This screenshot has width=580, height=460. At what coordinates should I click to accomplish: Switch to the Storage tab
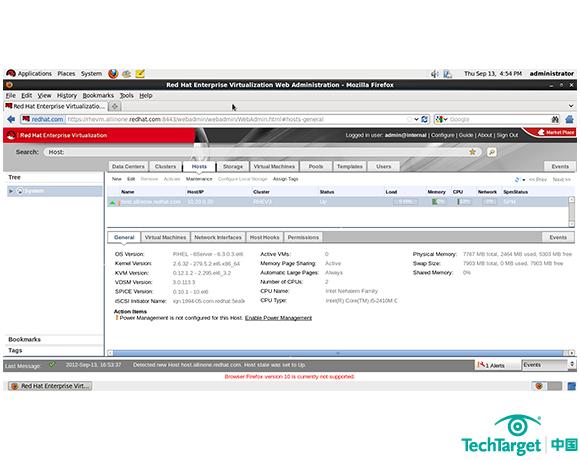pos(233,166)
